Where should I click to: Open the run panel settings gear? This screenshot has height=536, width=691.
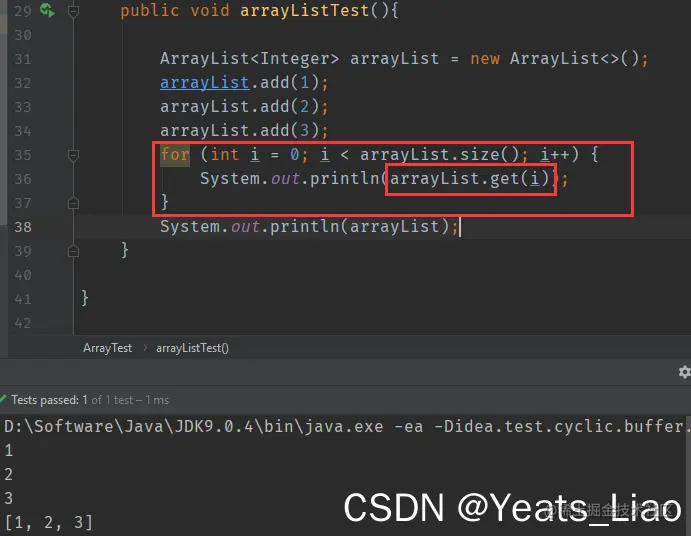pos(684,372)
